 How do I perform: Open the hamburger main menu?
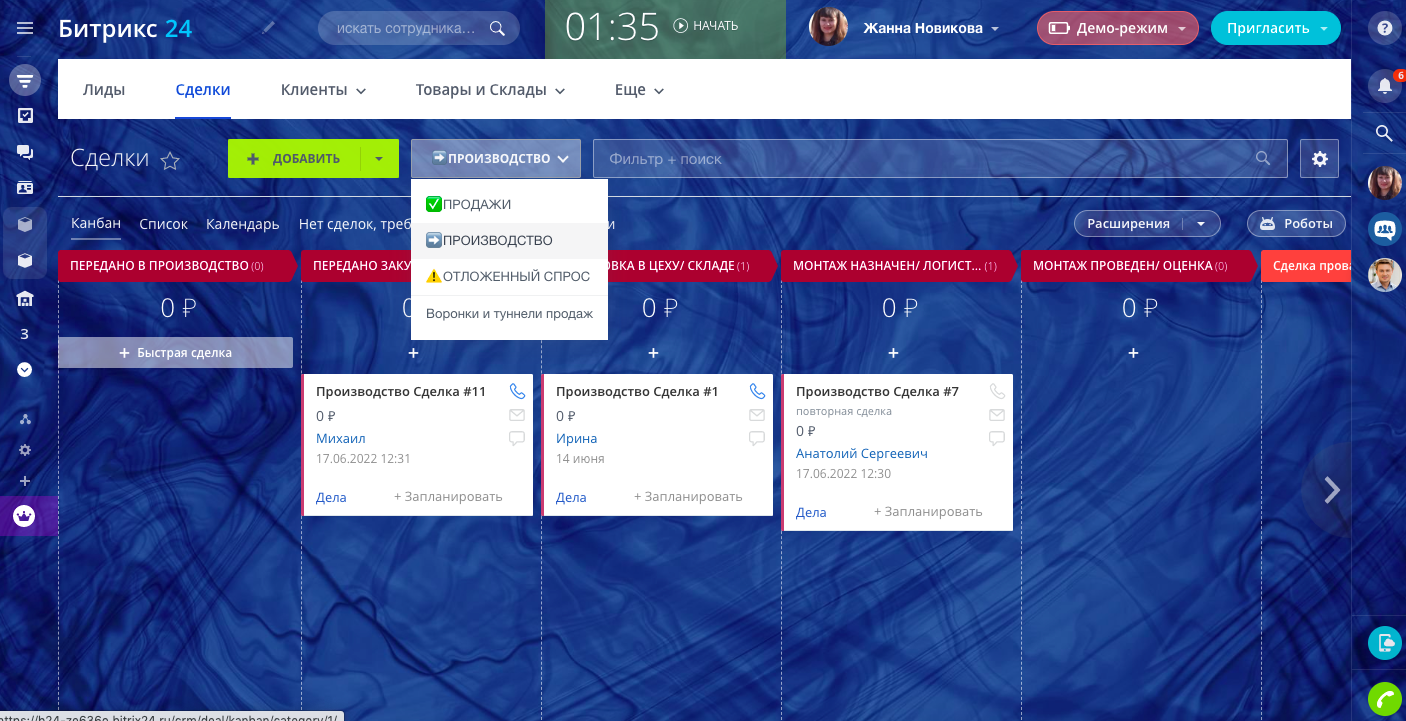(x=25, y=28)
